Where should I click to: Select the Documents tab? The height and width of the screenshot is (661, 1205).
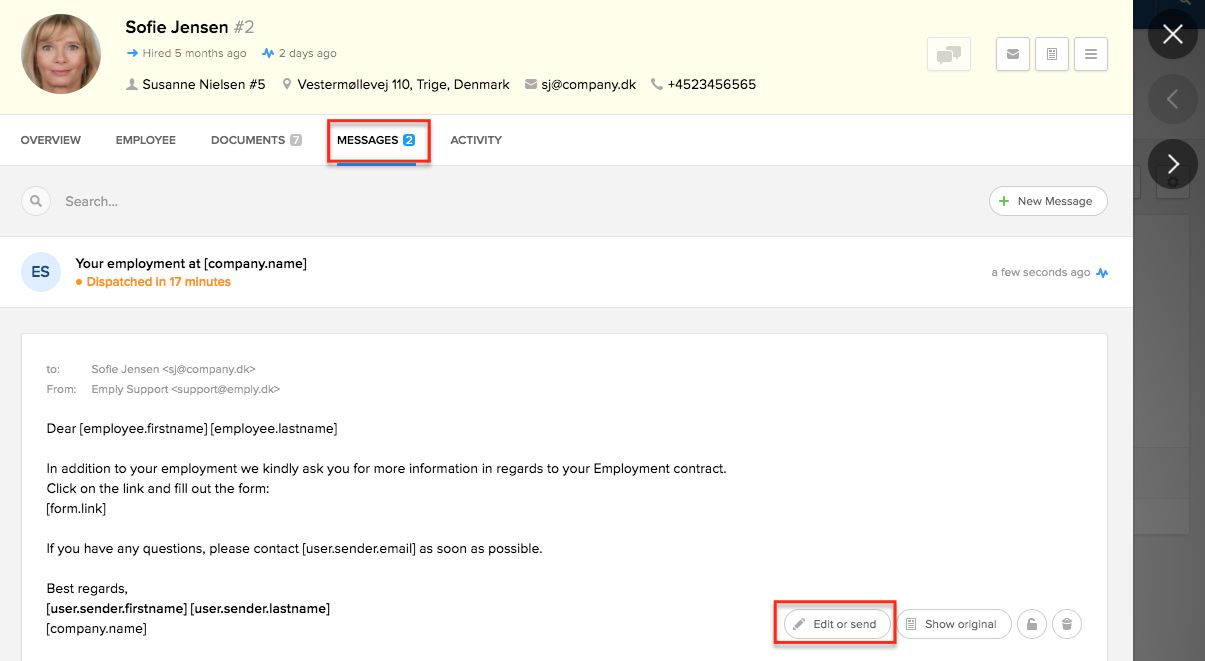click(256, 140)
